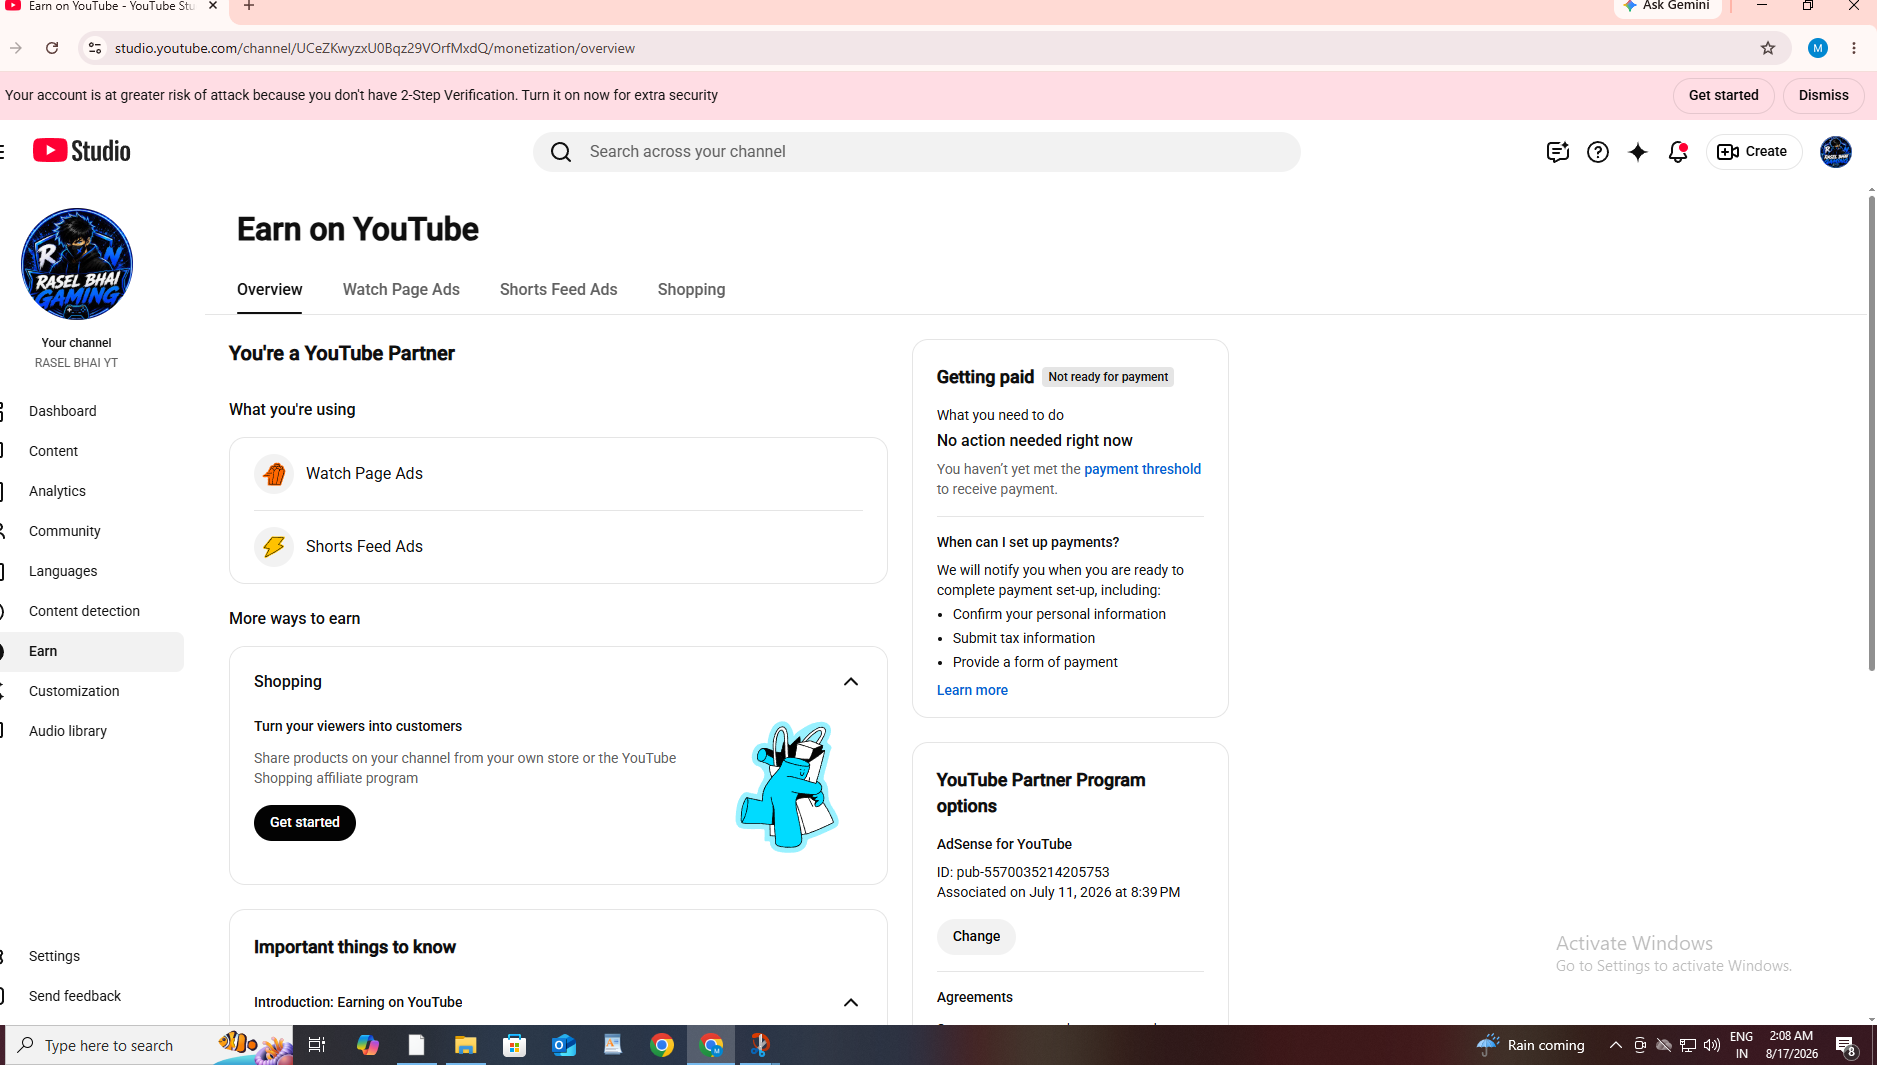Collapse the Shopping section
This screenshot has height=1065, width=1877.
tap(851, 682)
